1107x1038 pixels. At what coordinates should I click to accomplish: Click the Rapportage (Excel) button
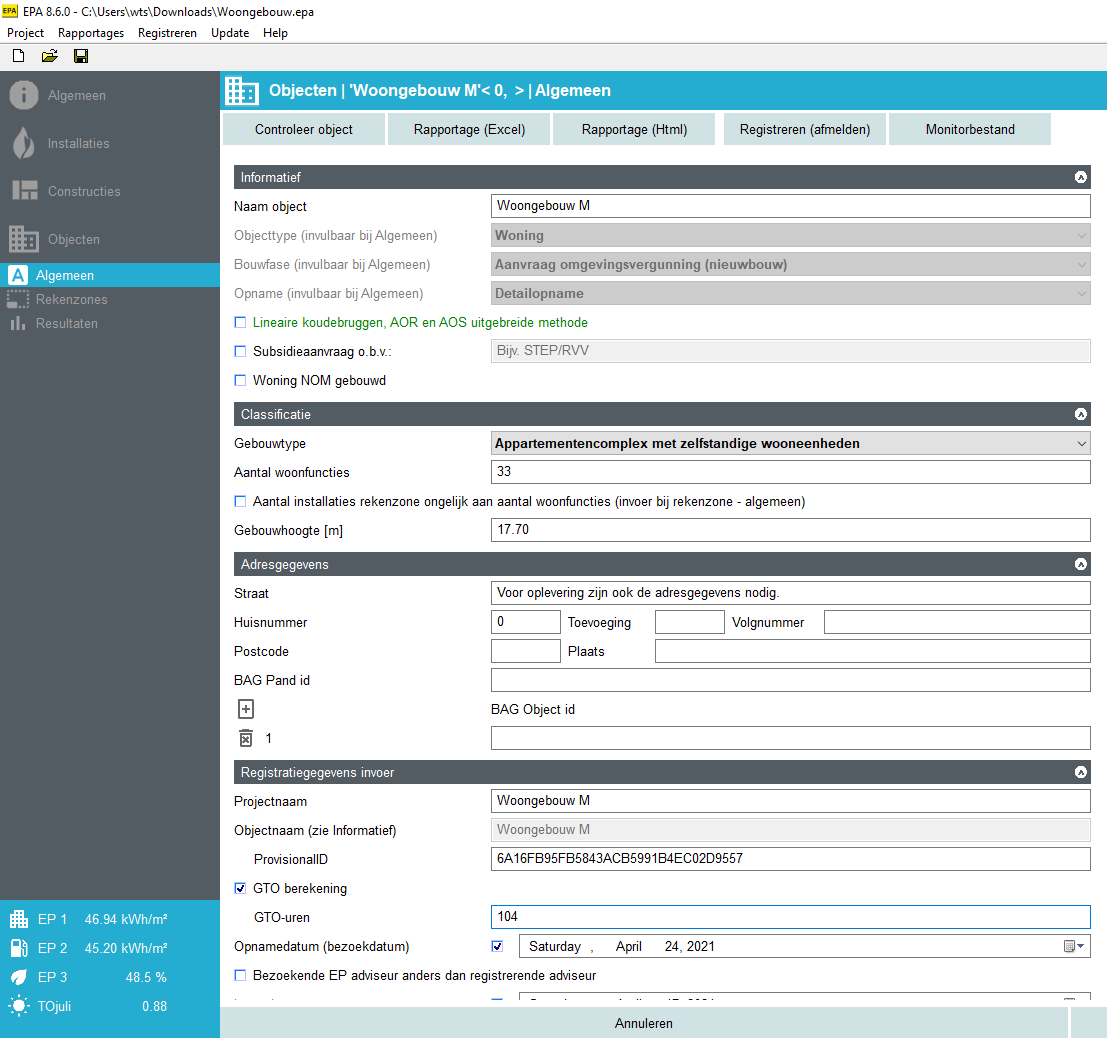click(469, 129)
